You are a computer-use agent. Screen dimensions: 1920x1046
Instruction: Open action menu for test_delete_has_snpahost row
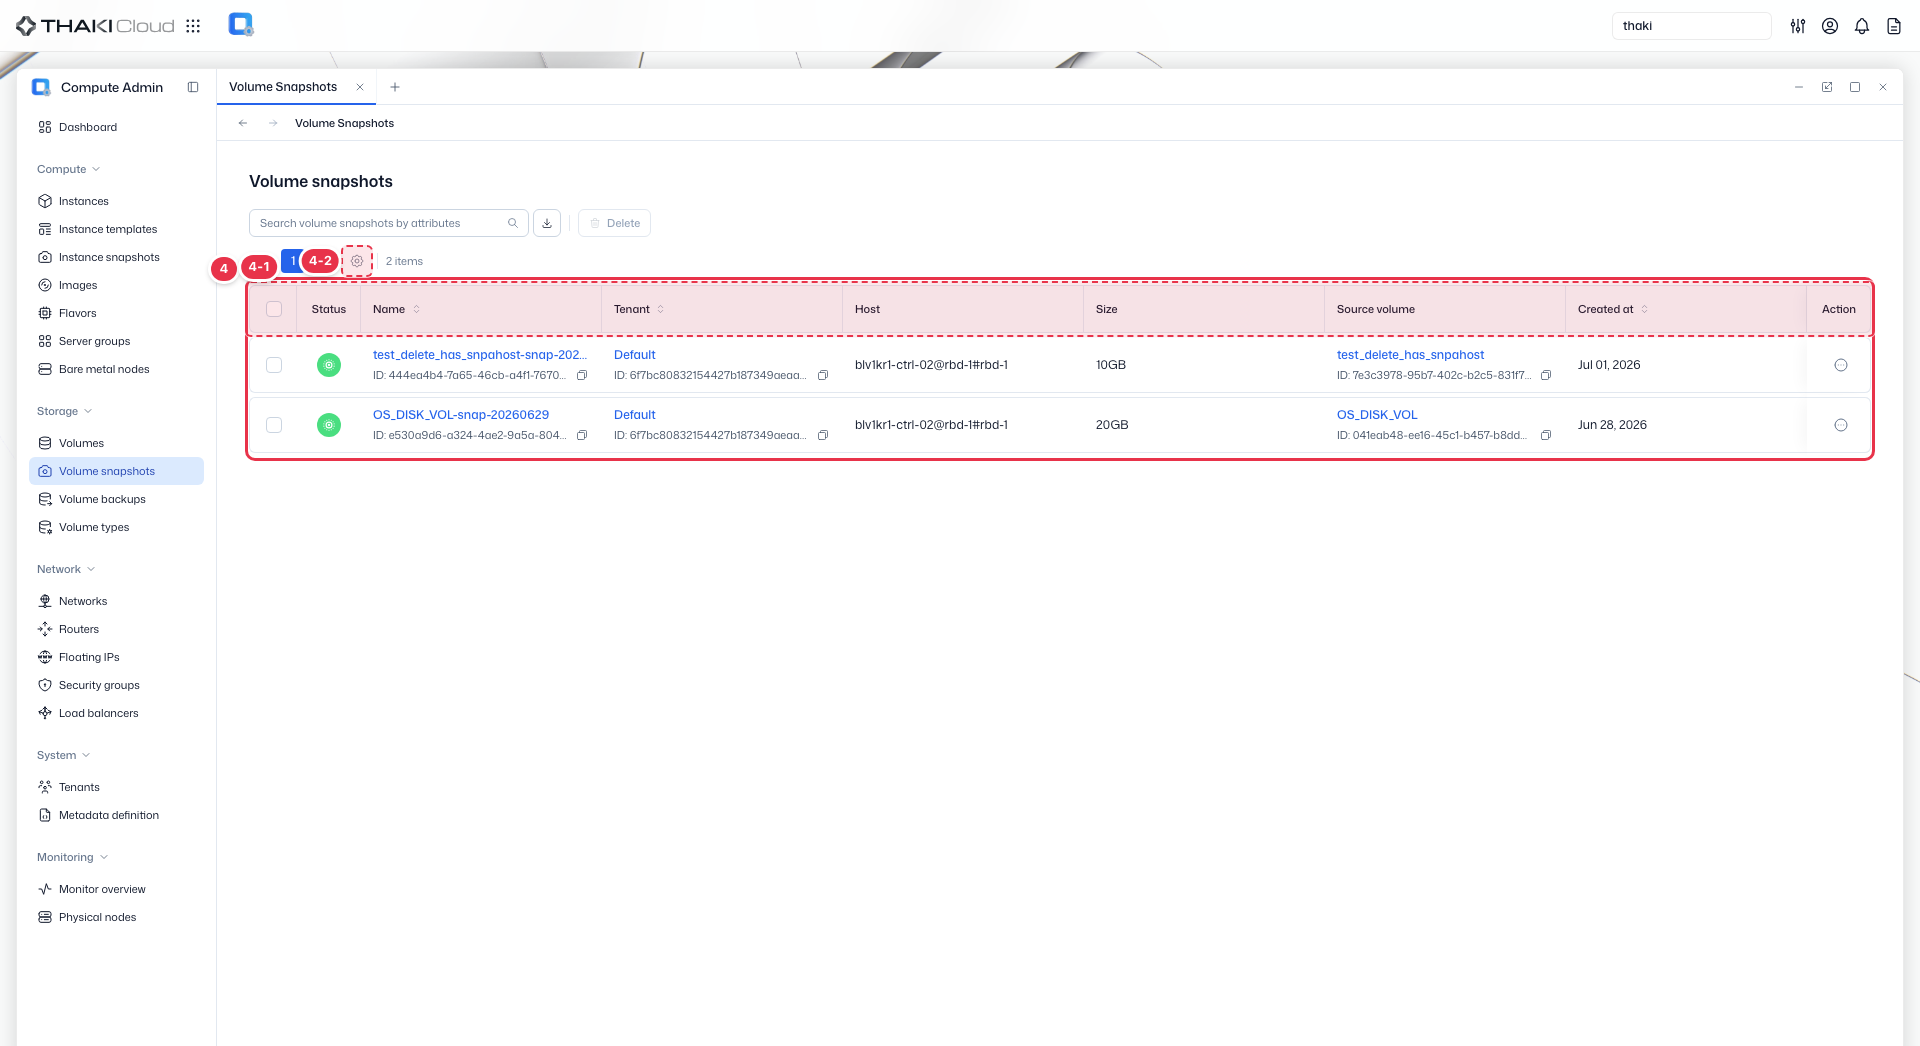pyautogui.click(x=1841, y=365)
